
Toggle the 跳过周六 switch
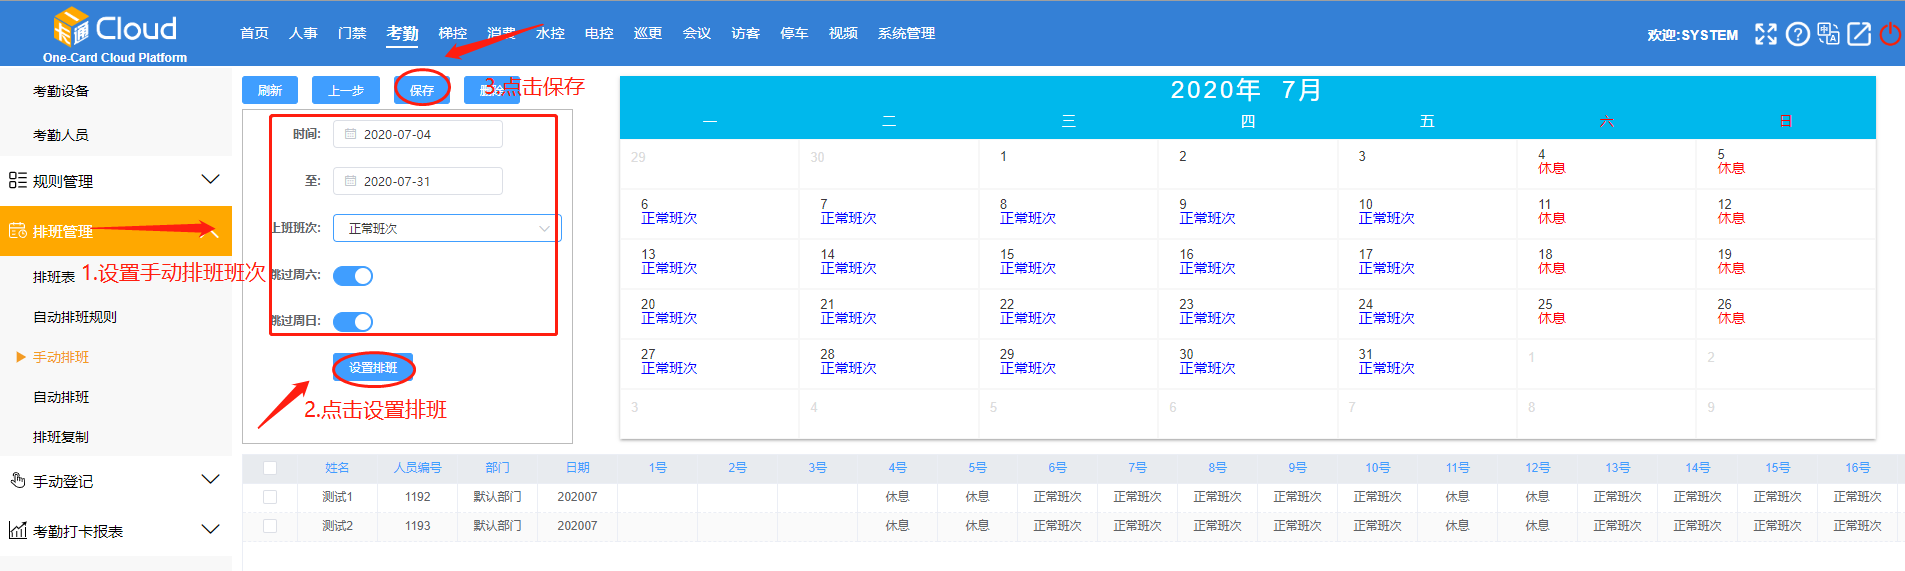pyautogui.click(x=353, y=276)
